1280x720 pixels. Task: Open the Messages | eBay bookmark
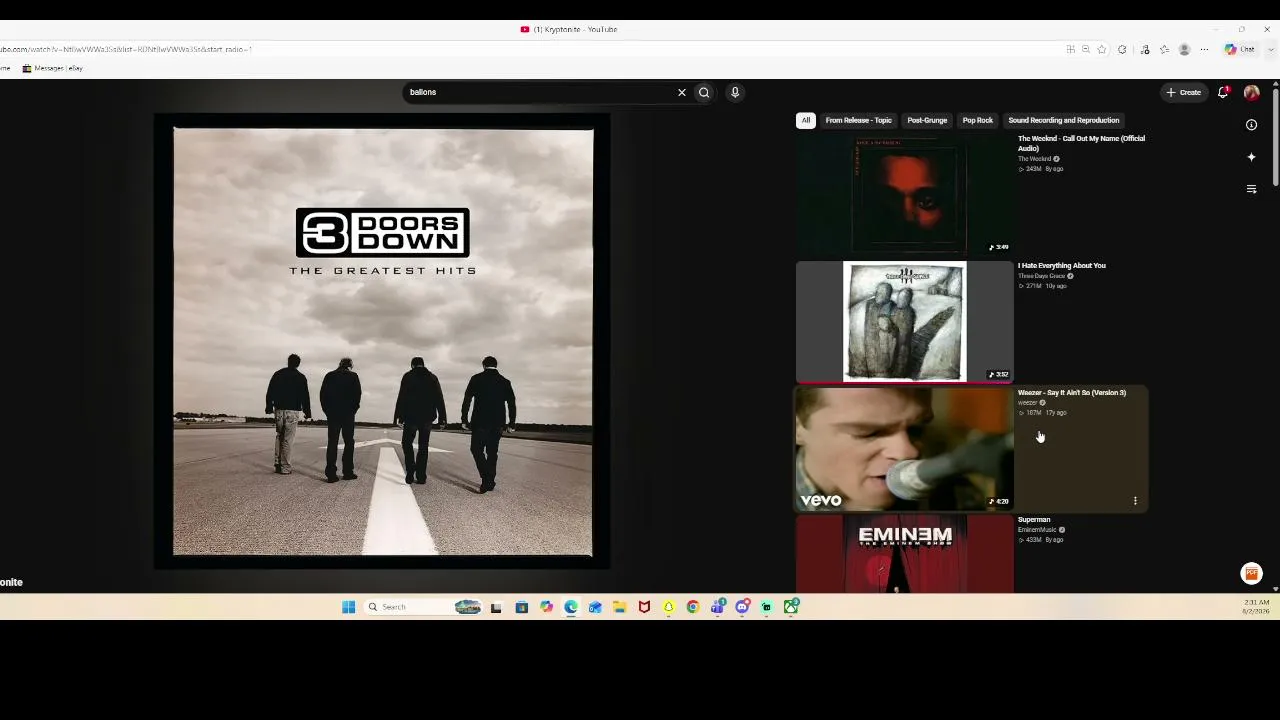[x=53, y=68]
